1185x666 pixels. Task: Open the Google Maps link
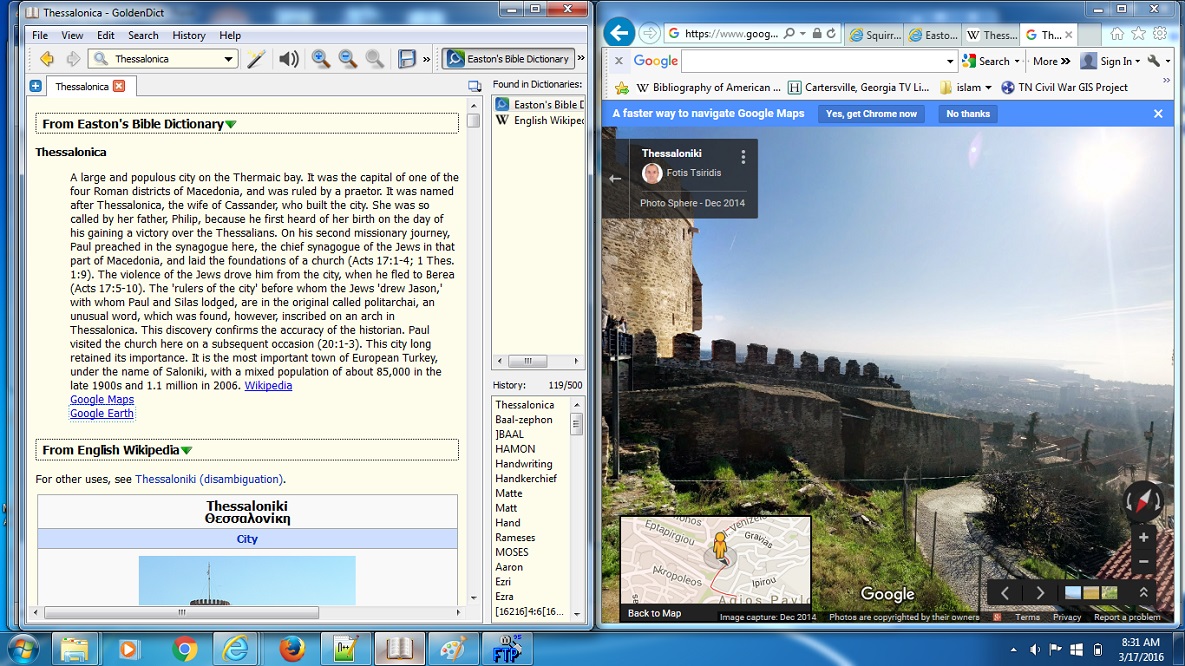click(x=102, y=399)
